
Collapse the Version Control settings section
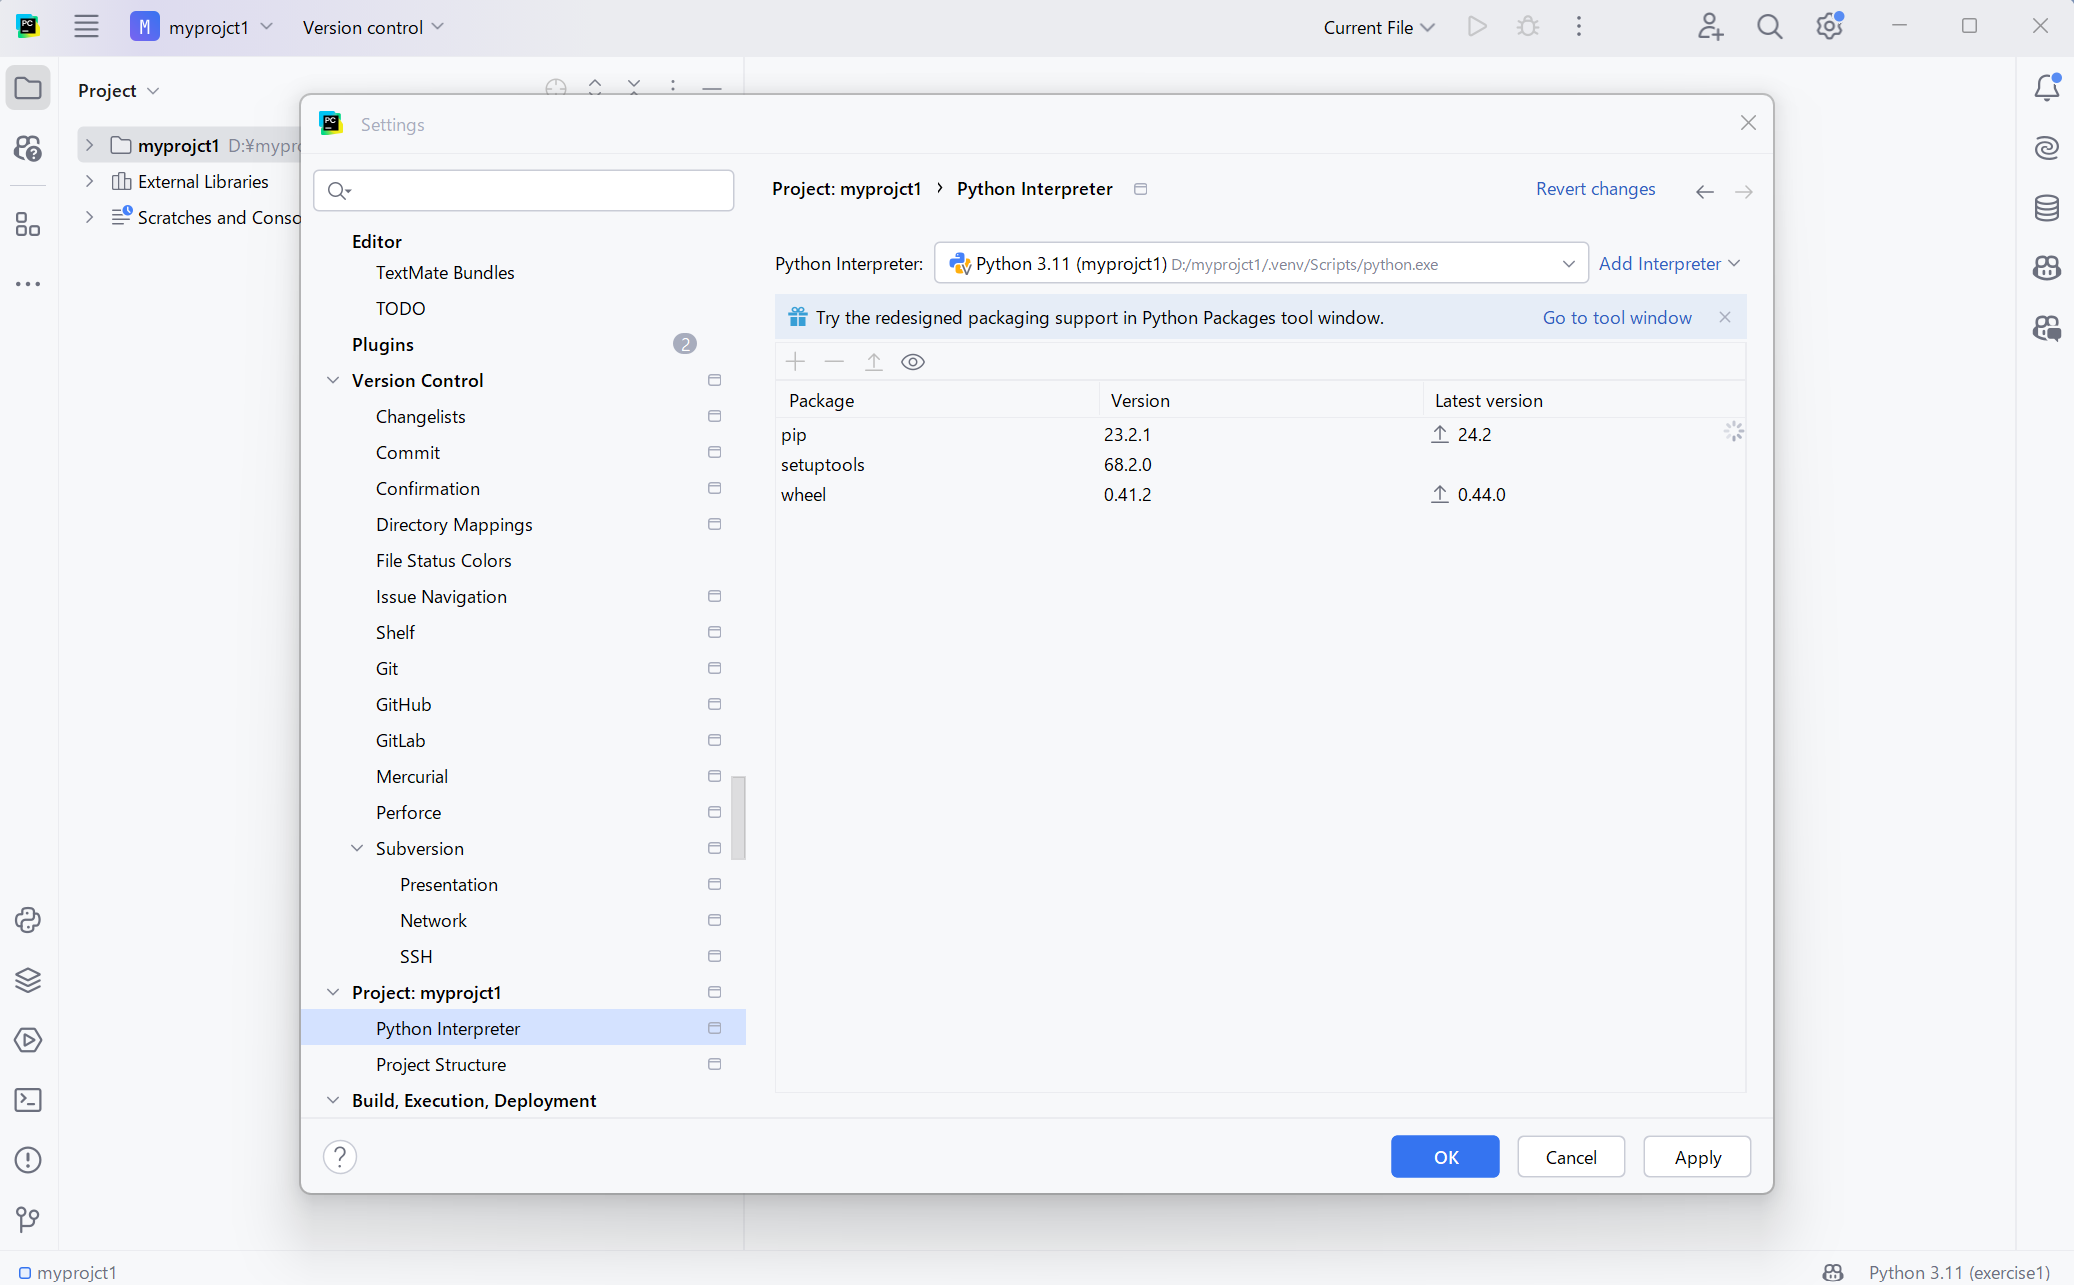click(x=333, y=380)
